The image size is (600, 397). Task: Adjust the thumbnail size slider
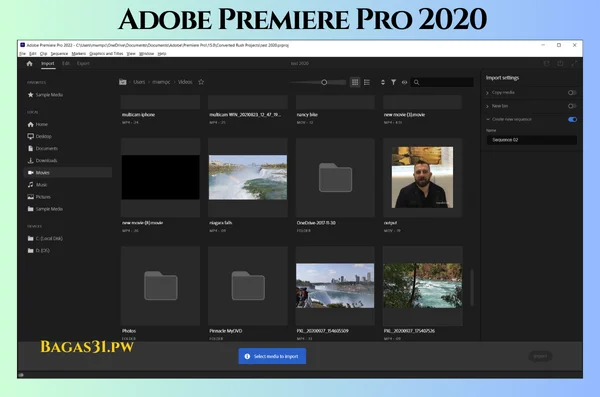coord(324,82)
